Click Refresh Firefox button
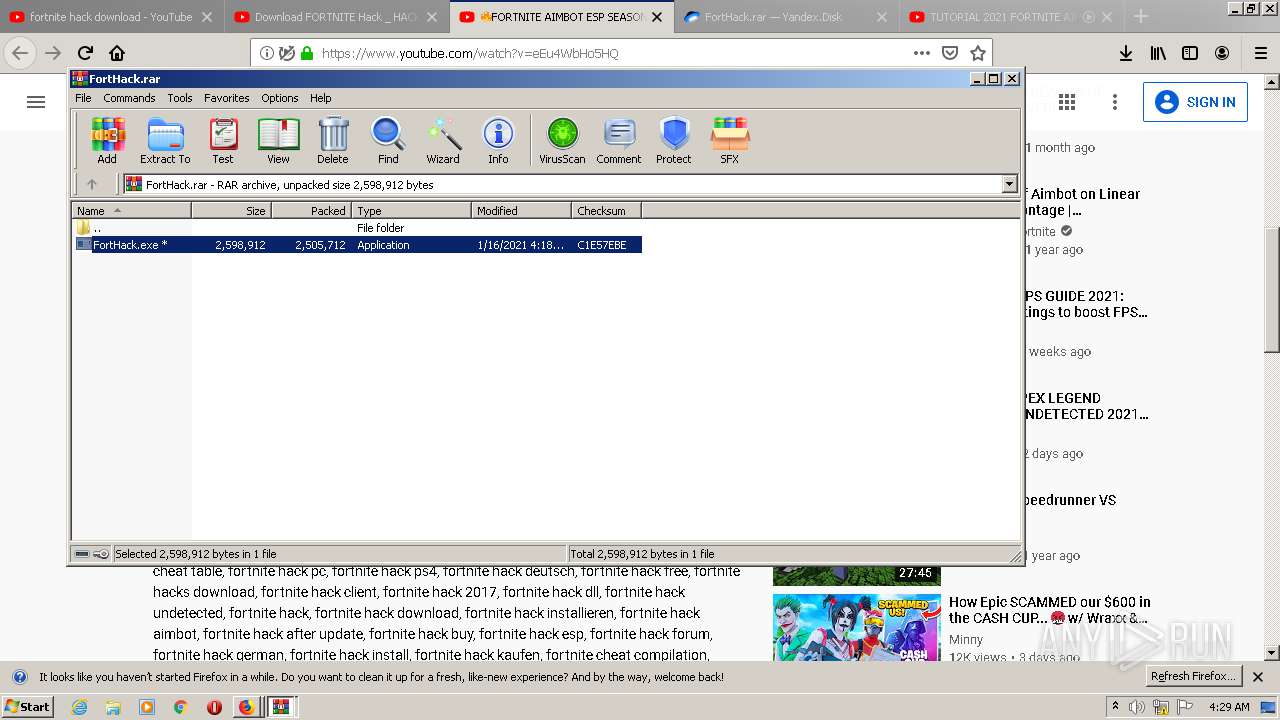1280x720 pixels. point(1194,677)
